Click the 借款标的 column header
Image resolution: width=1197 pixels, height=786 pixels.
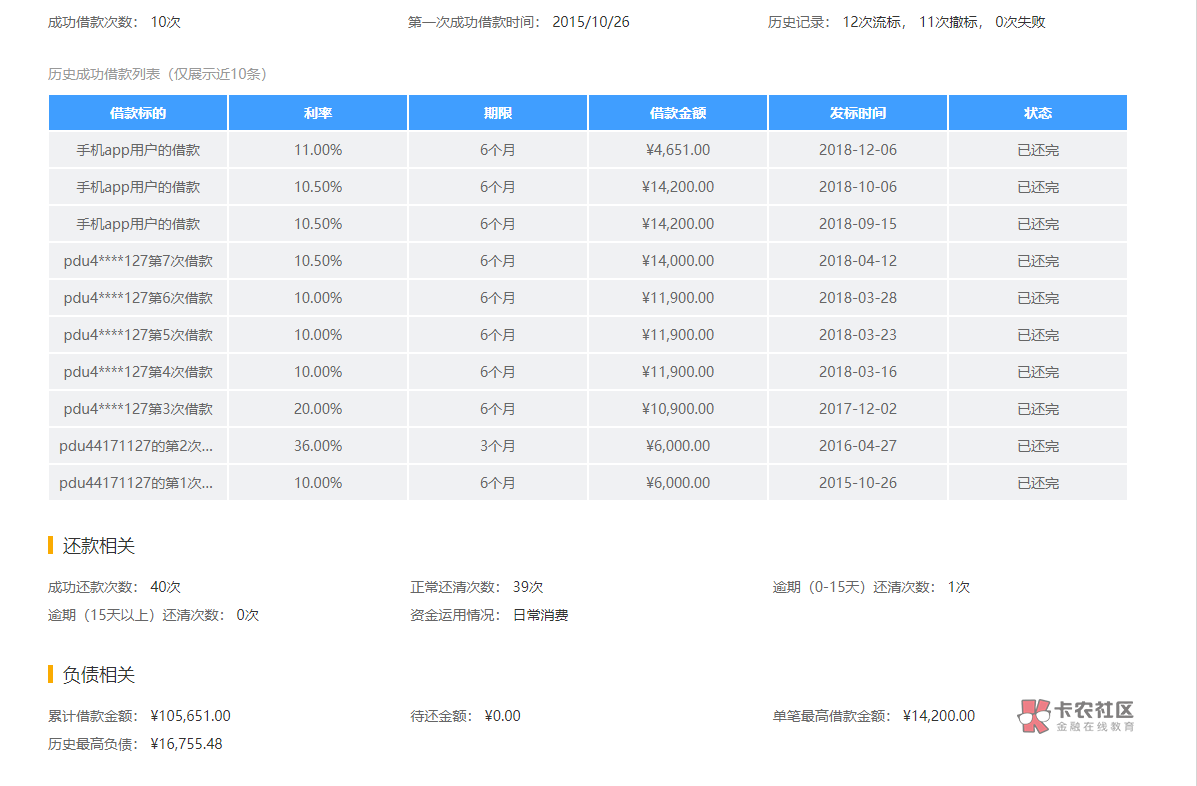point(138,113)
